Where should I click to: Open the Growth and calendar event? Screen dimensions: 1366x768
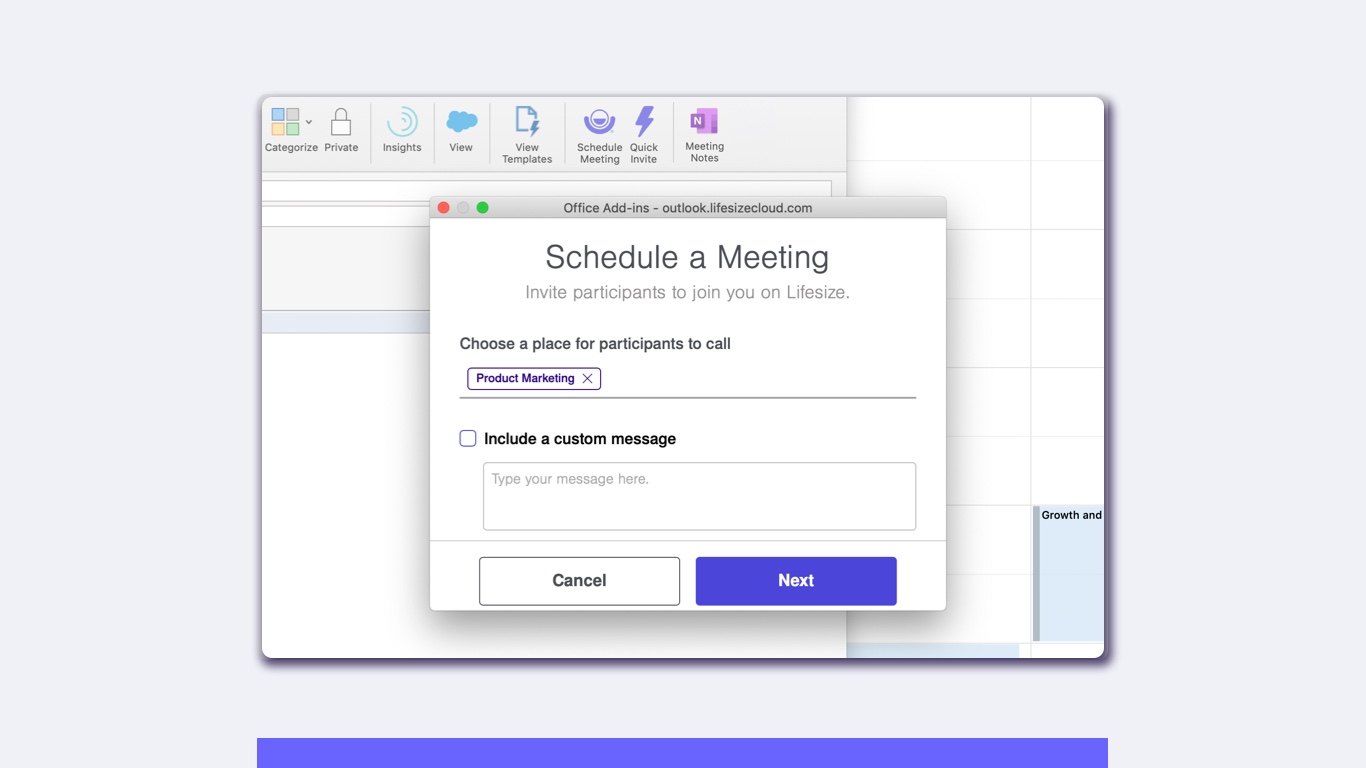click(1069, 573)
